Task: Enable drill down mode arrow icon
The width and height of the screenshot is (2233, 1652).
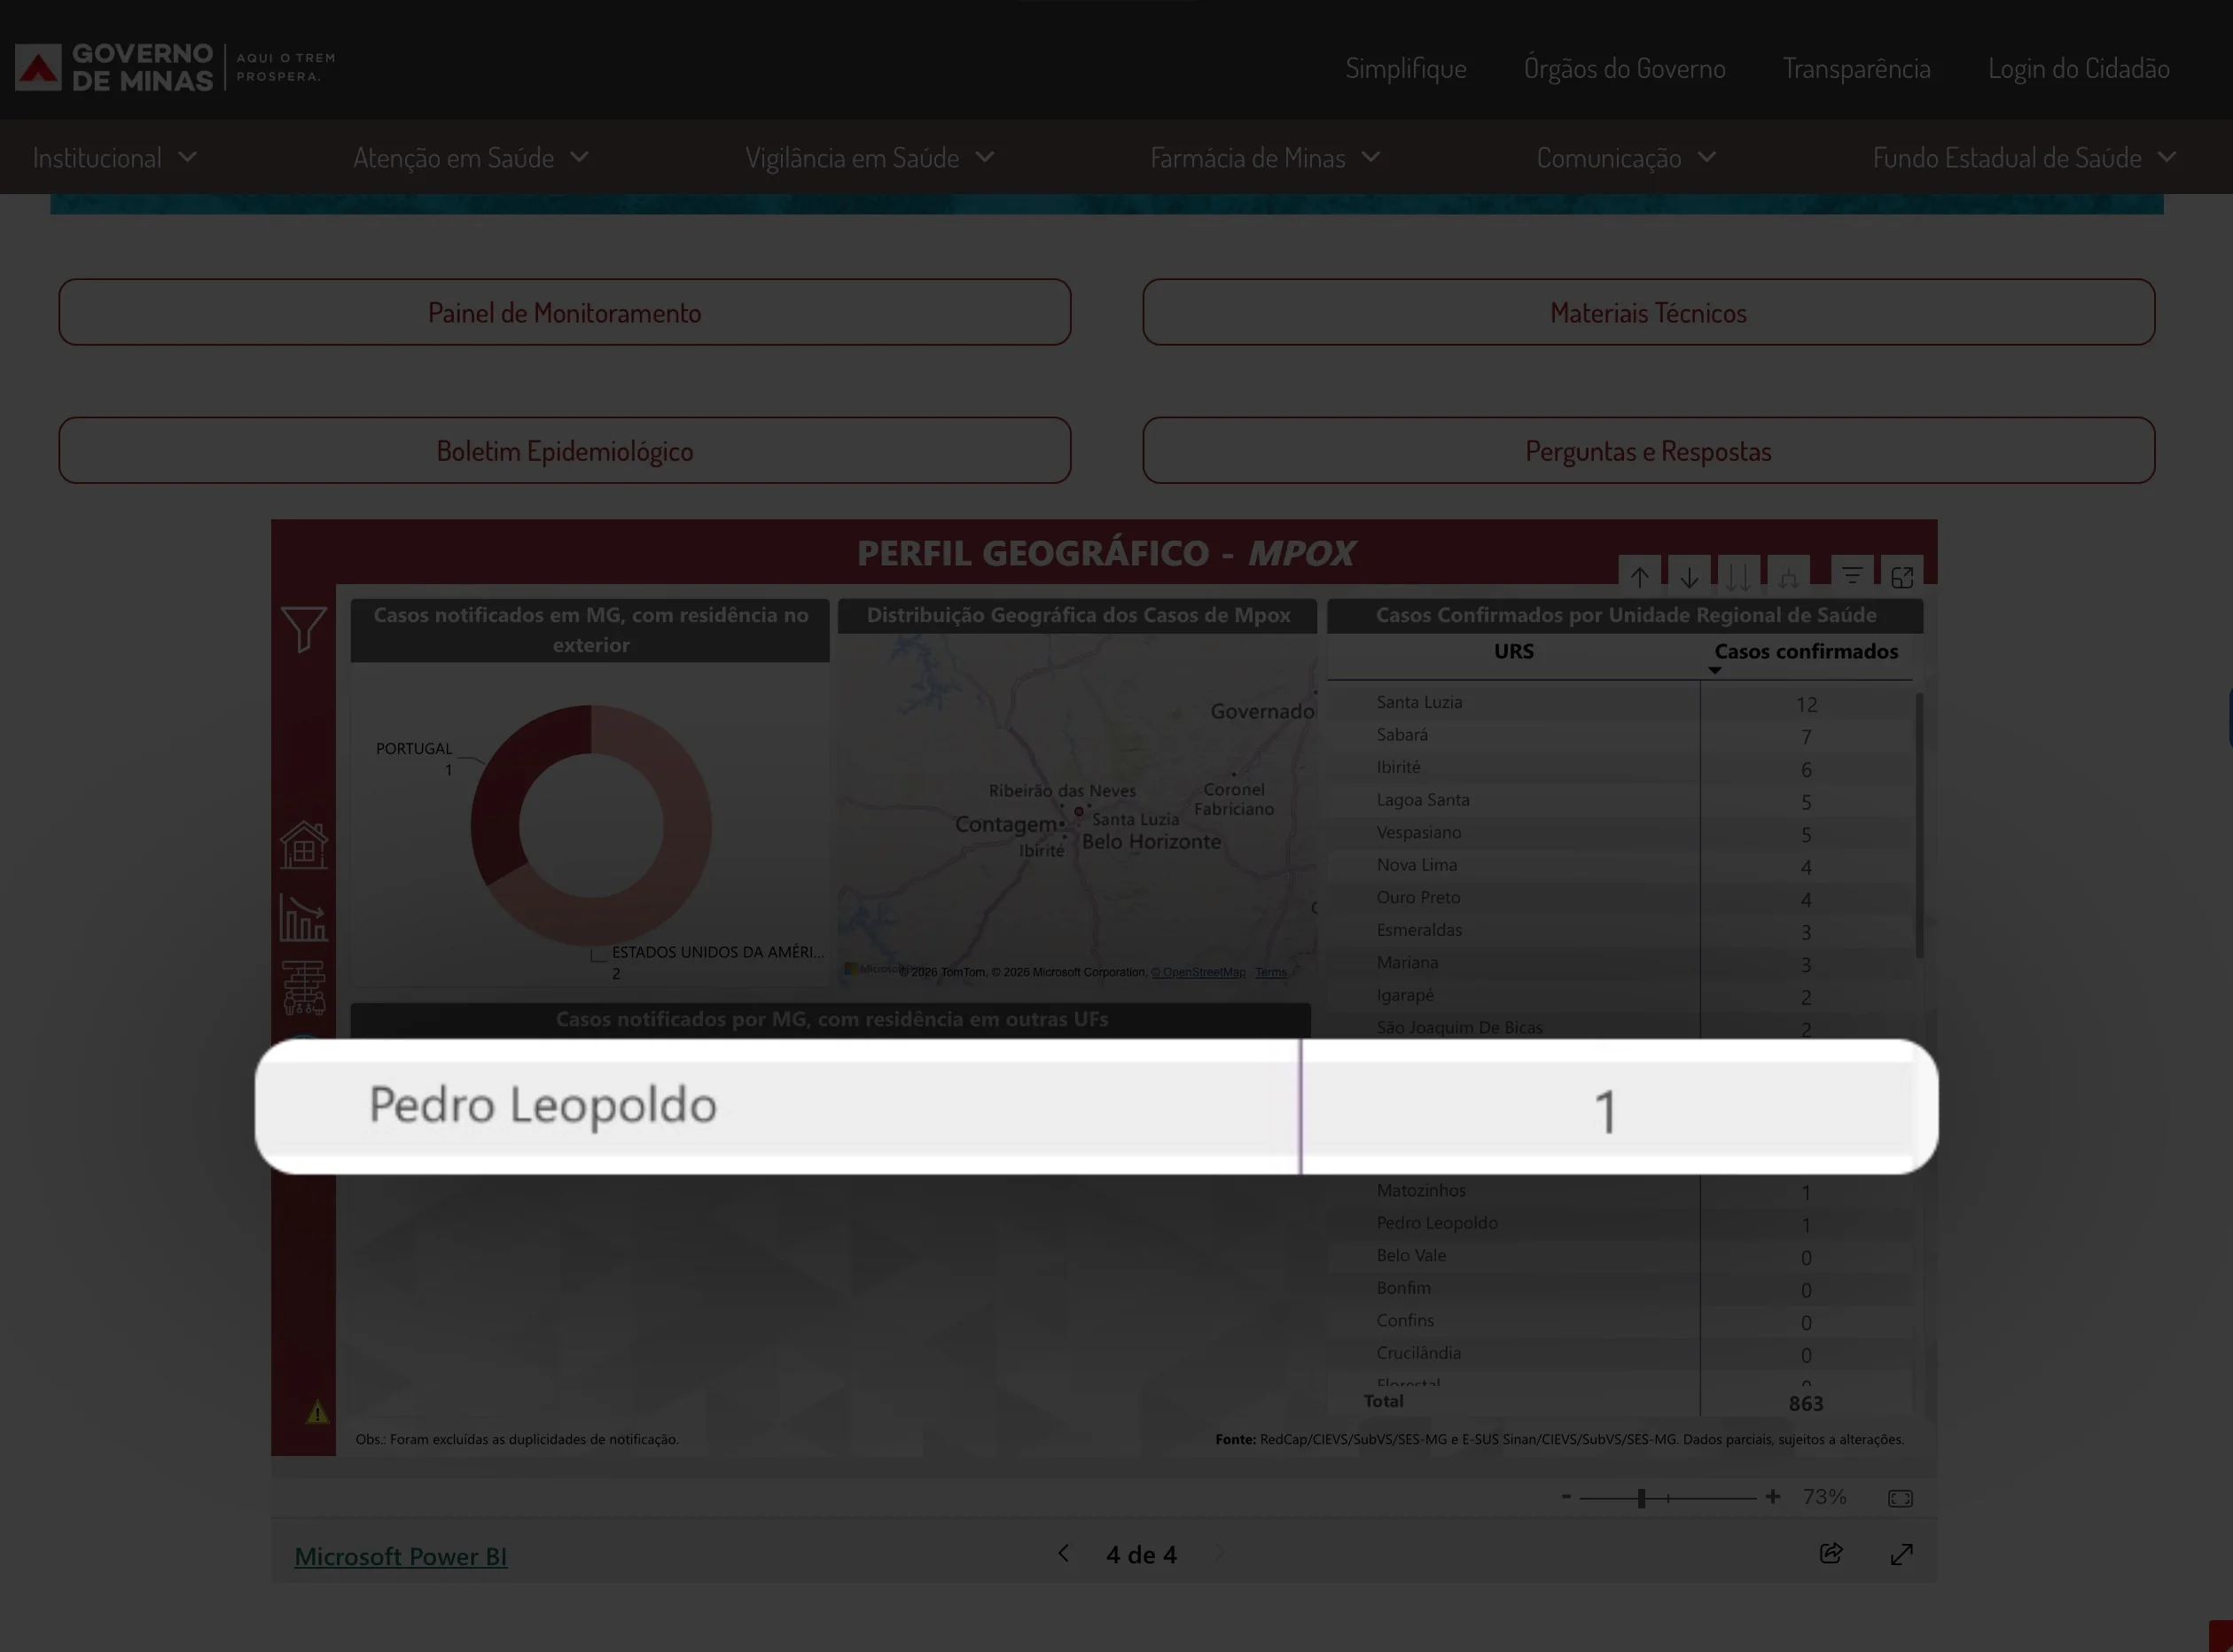Action: (x=1689, y=577)
